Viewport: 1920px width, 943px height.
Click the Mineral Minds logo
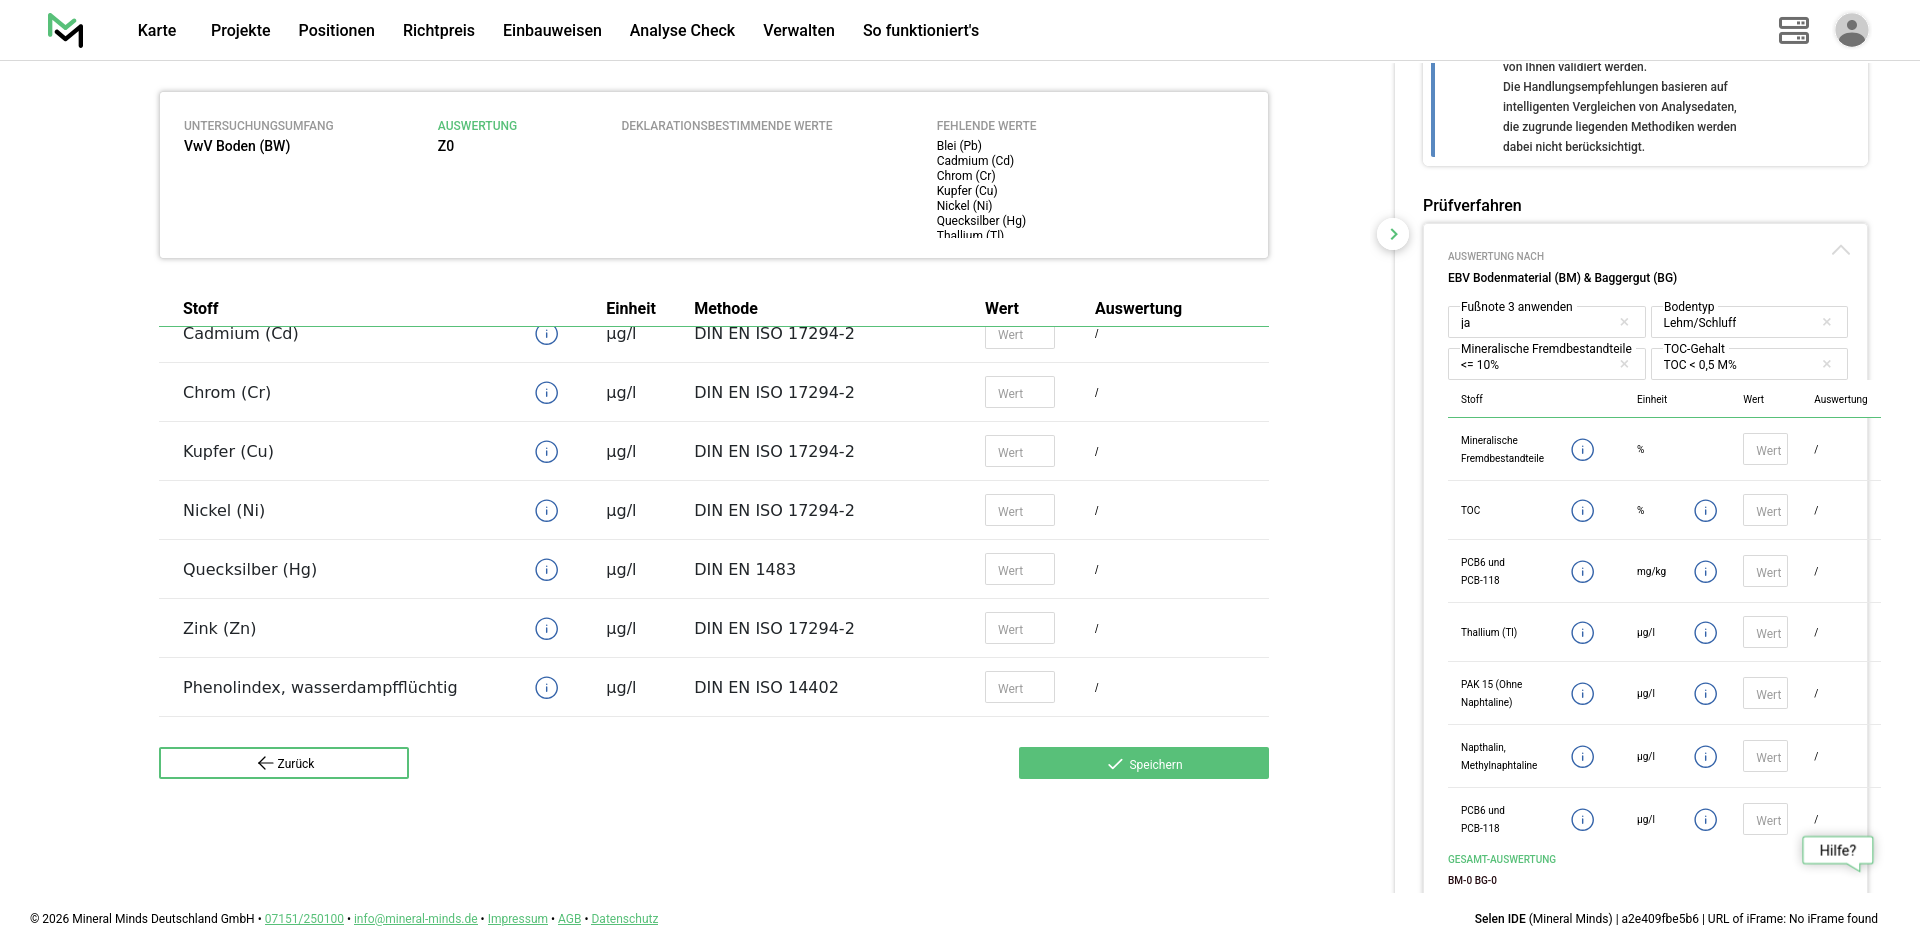click(x=65, y=30)
